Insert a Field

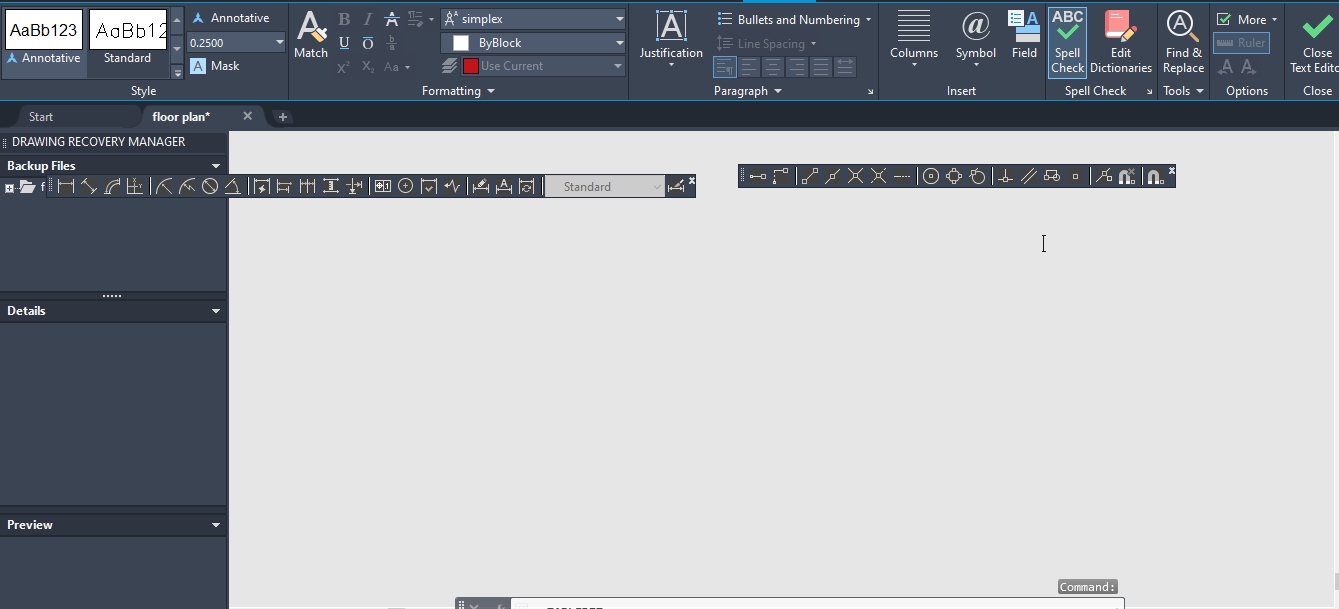(x=1024, y=35)
